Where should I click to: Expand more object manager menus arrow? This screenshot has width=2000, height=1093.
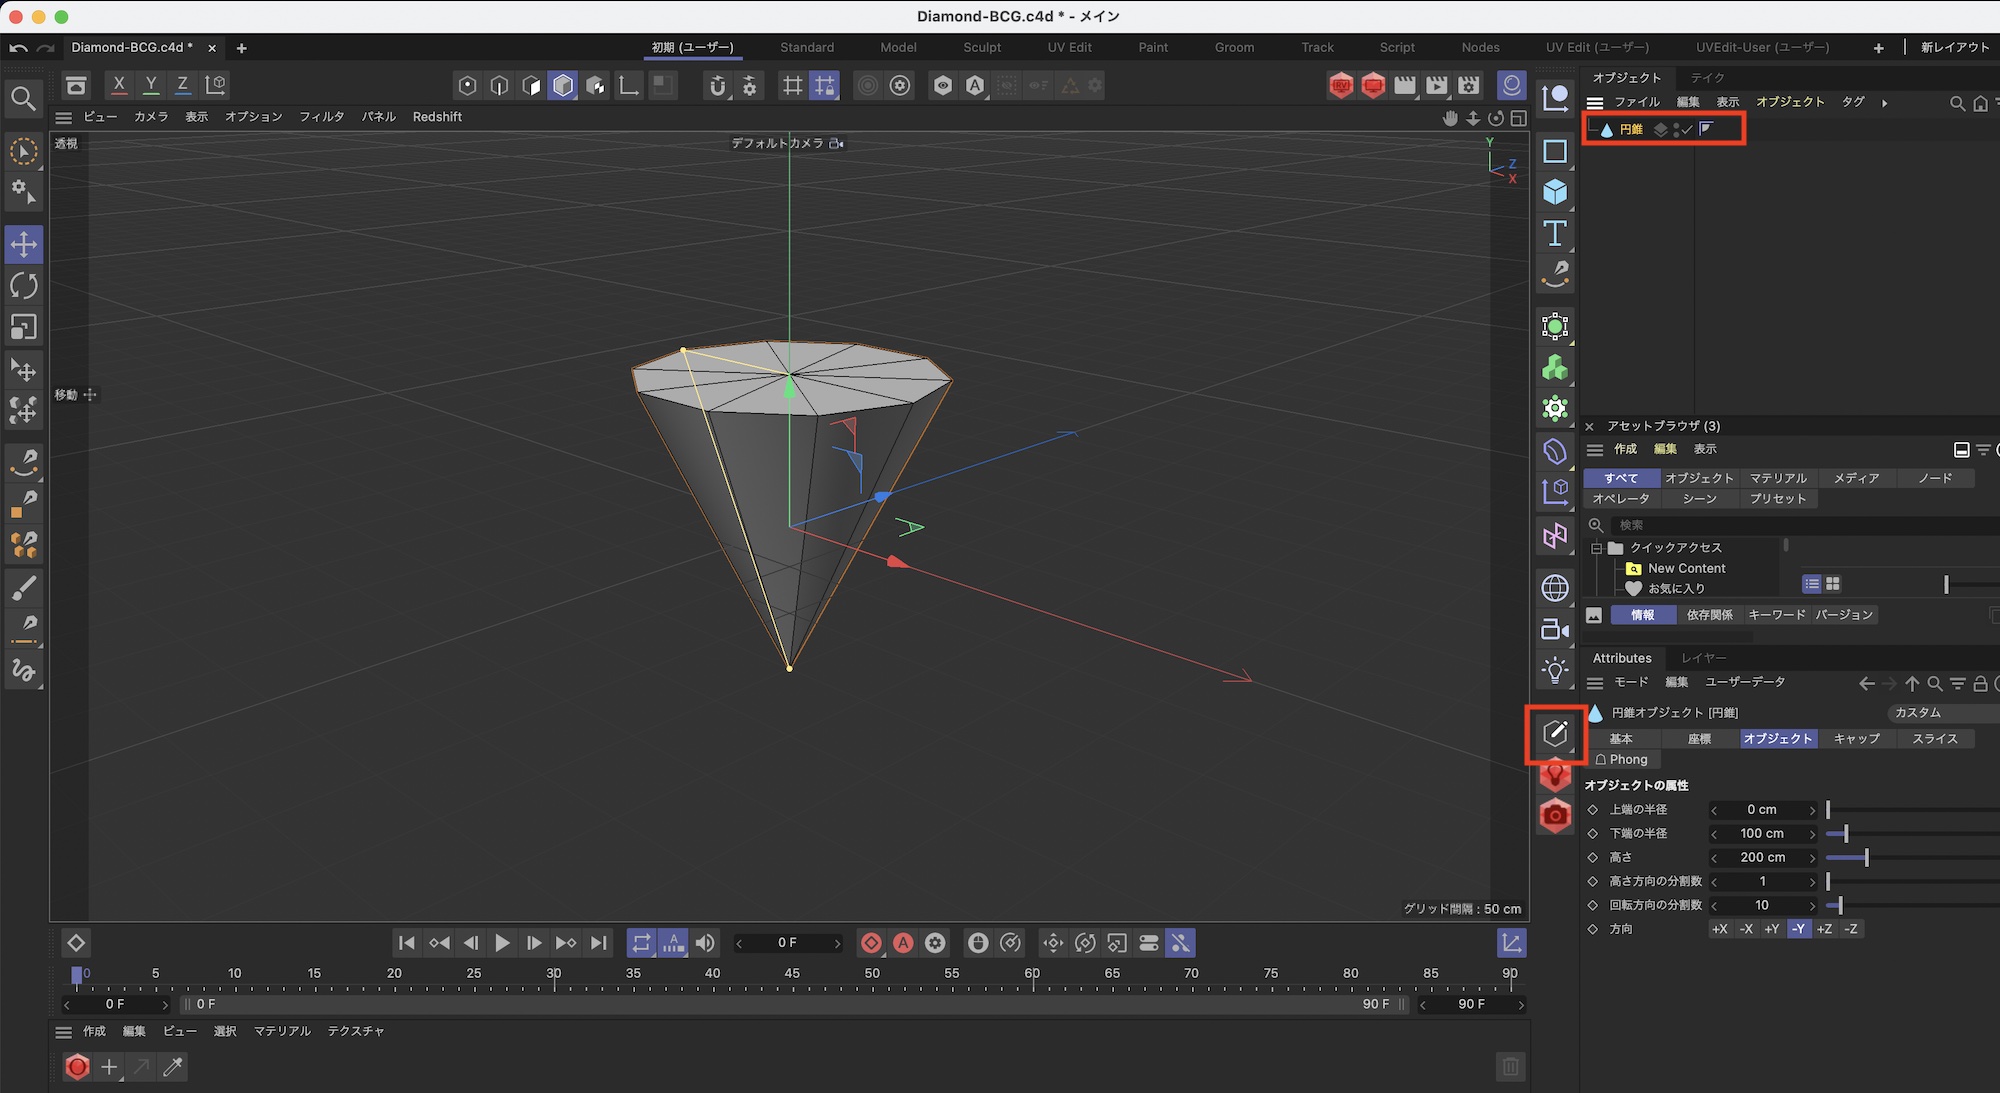pos(1885,103)
